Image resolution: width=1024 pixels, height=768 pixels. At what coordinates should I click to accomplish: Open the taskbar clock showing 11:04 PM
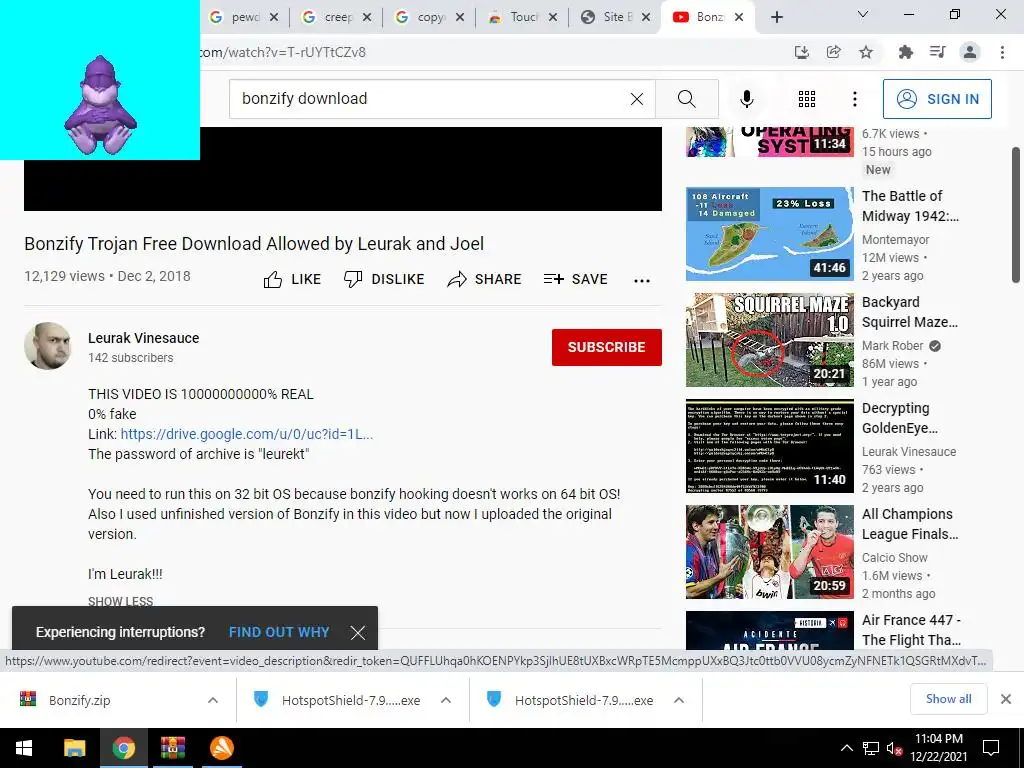pyautogui.click(x=938, y=748)
